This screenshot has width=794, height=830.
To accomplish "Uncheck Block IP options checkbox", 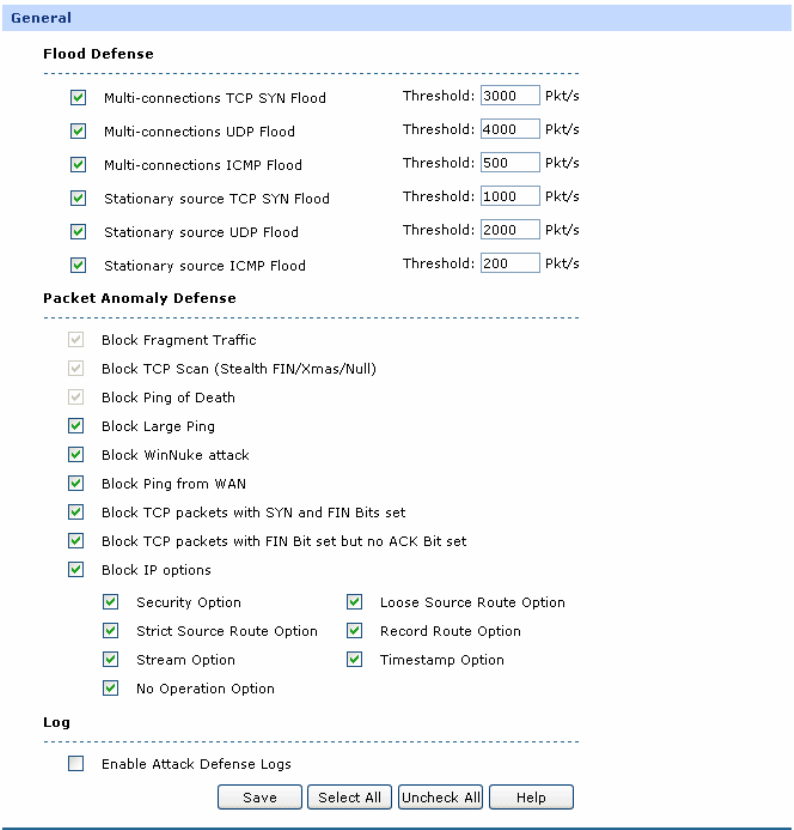I will tap(75, 570).
